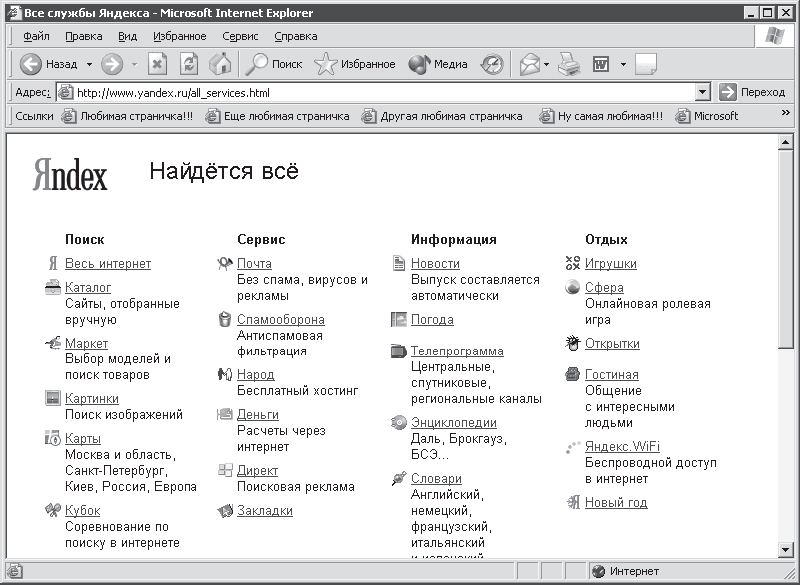
Task: Open the Mail toolbar icon
Action: [x=530, y=64]
